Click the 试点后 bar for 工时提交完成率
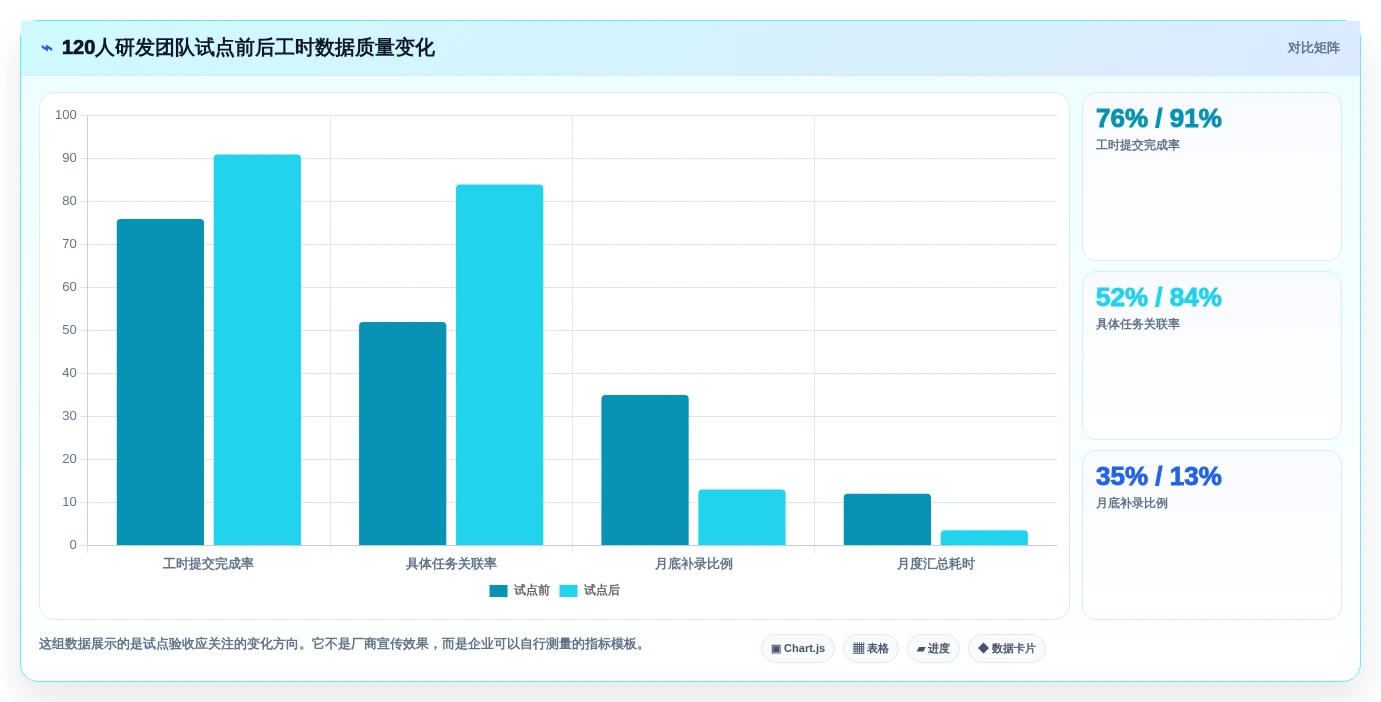This screenshot has height=702, width=1381. (x=257, y=350)
